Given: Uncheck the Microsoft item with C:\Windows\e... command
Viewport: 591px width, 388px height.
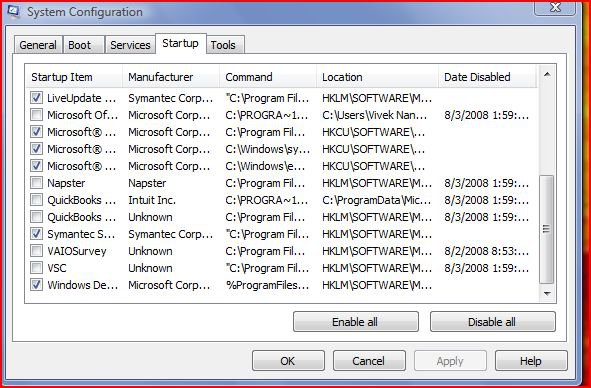Looking at the screenshot, I should pyautogui.click(x=36, y=166).
